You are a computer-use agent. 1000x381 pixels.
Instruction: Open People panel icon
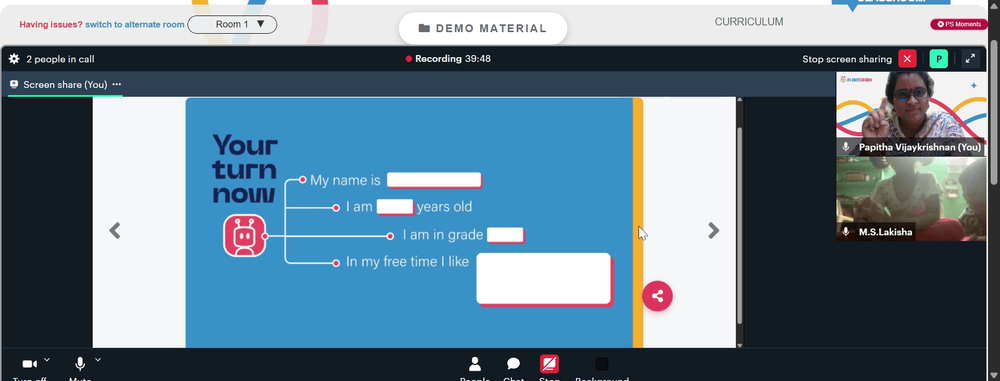474,364
